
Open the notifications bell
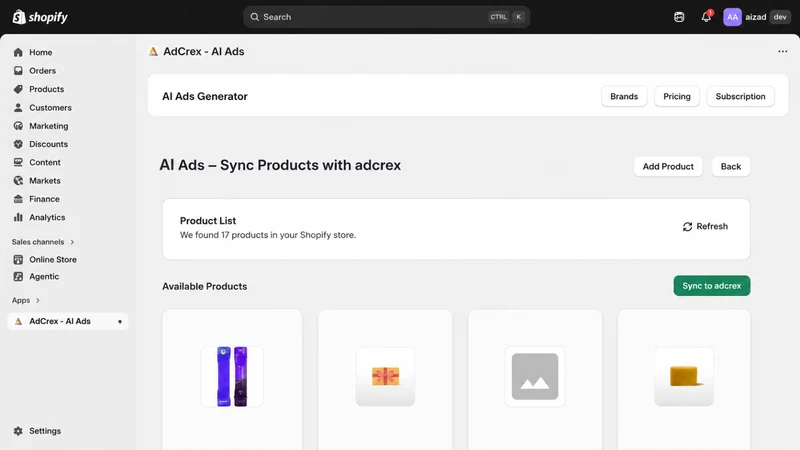(706, 17)
